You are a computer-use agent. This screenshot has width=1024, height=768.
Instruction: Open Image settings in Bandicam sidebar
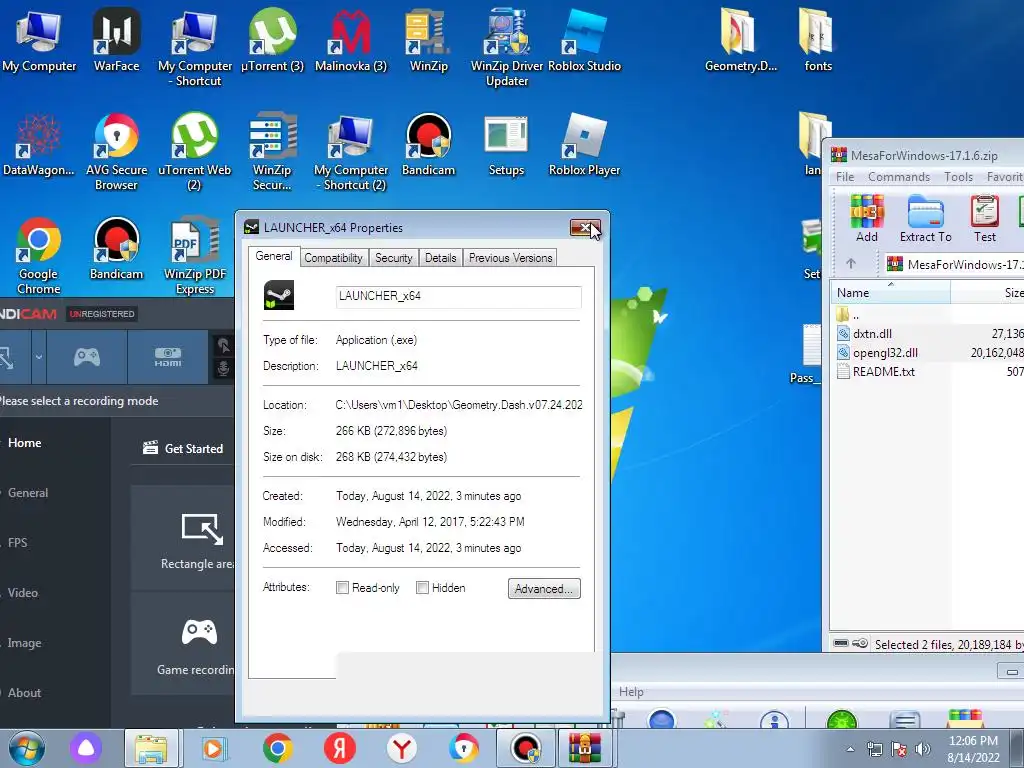[x=25, y=643]
